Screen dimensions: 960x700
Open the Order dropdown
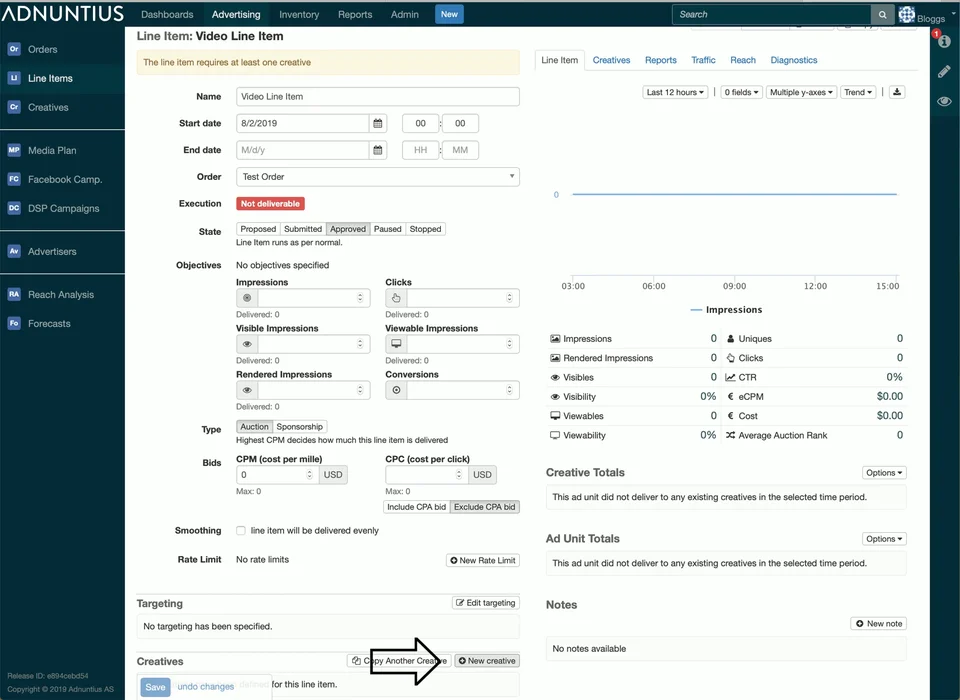pyautogui.click(x=378, y=177)
